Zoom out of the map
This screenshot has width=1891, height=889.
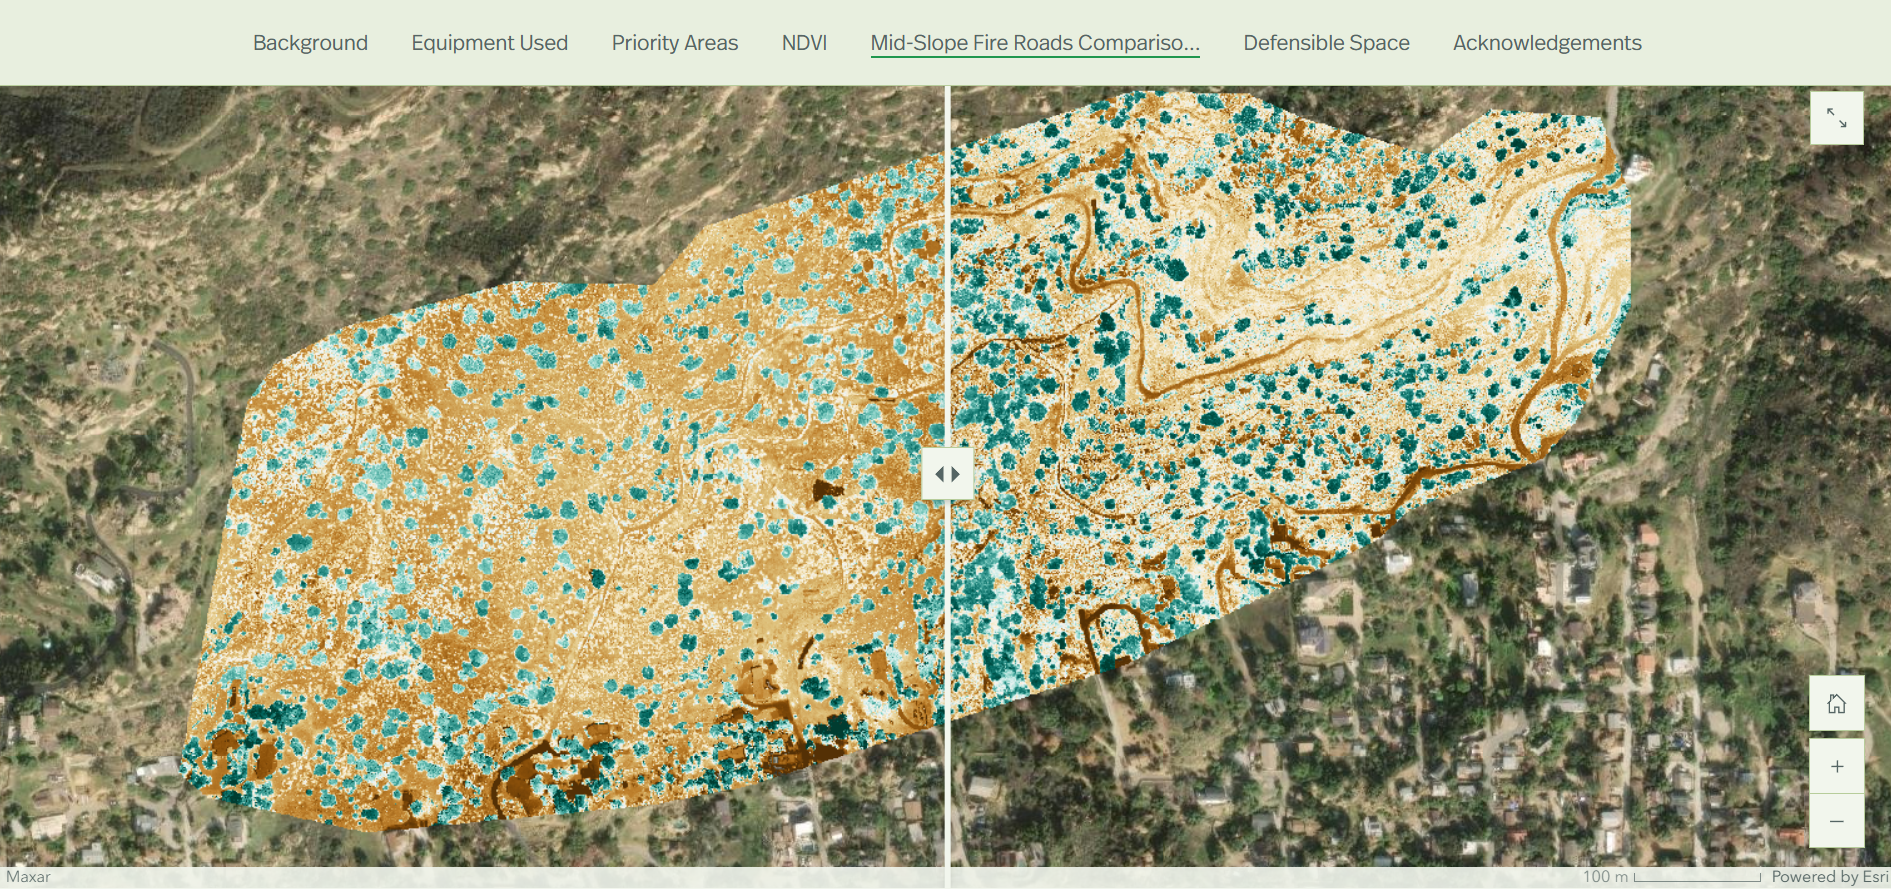[x=1836, y=821]
